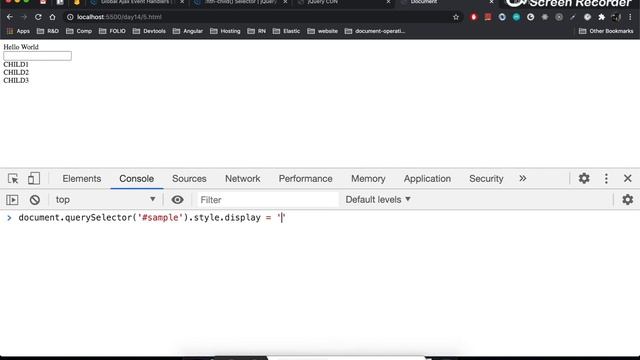640x360 pixels.
Task: Switch to the :nth-child() Selector browser tab
Action: coord(240,2)
